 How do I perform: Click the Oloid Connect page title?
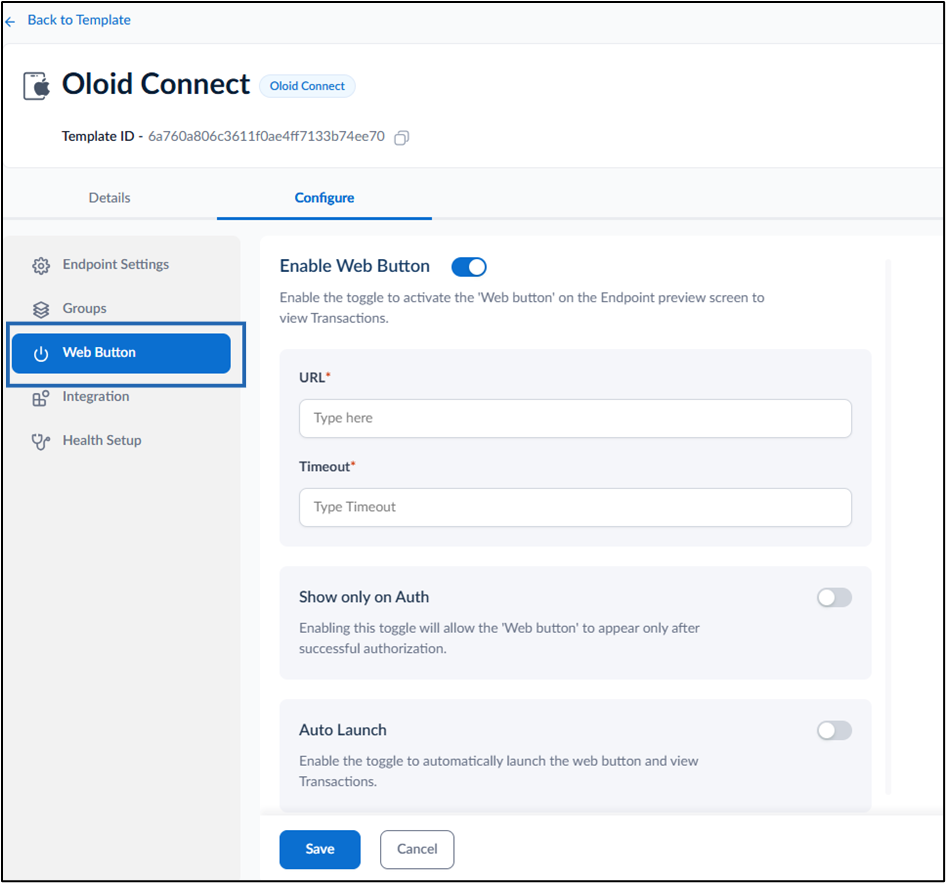point(156,84)
